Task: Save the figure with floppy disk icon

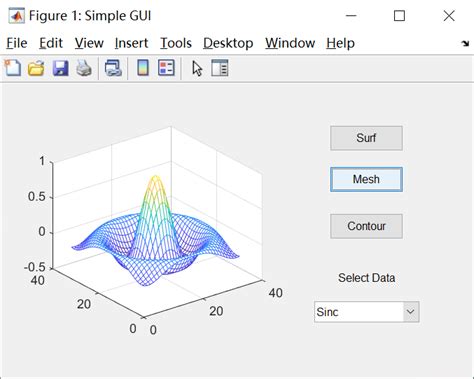Action: [60, 68]
